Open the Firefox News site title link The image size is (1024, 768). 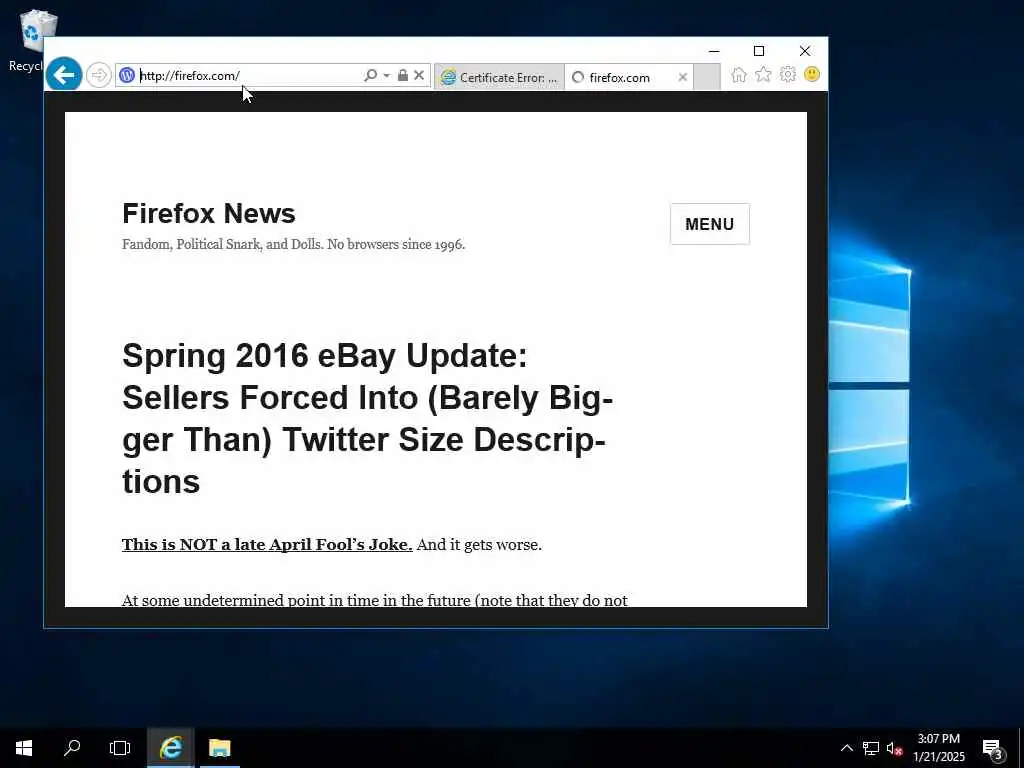[x=208, y=214]
